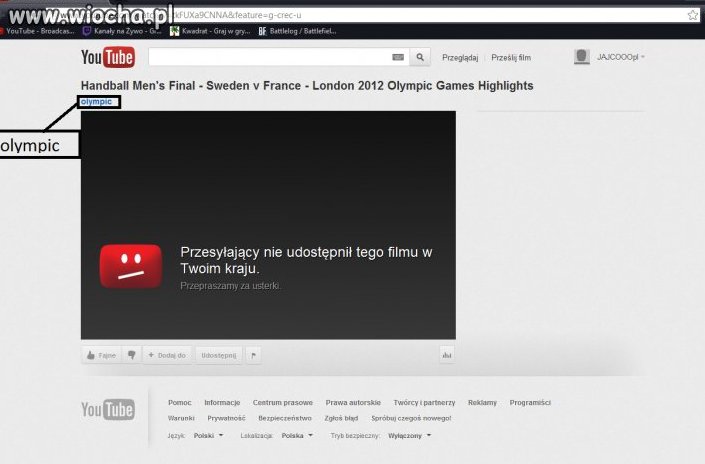Click the JAJCOOOpl user avatar

[x=582, y=57]
